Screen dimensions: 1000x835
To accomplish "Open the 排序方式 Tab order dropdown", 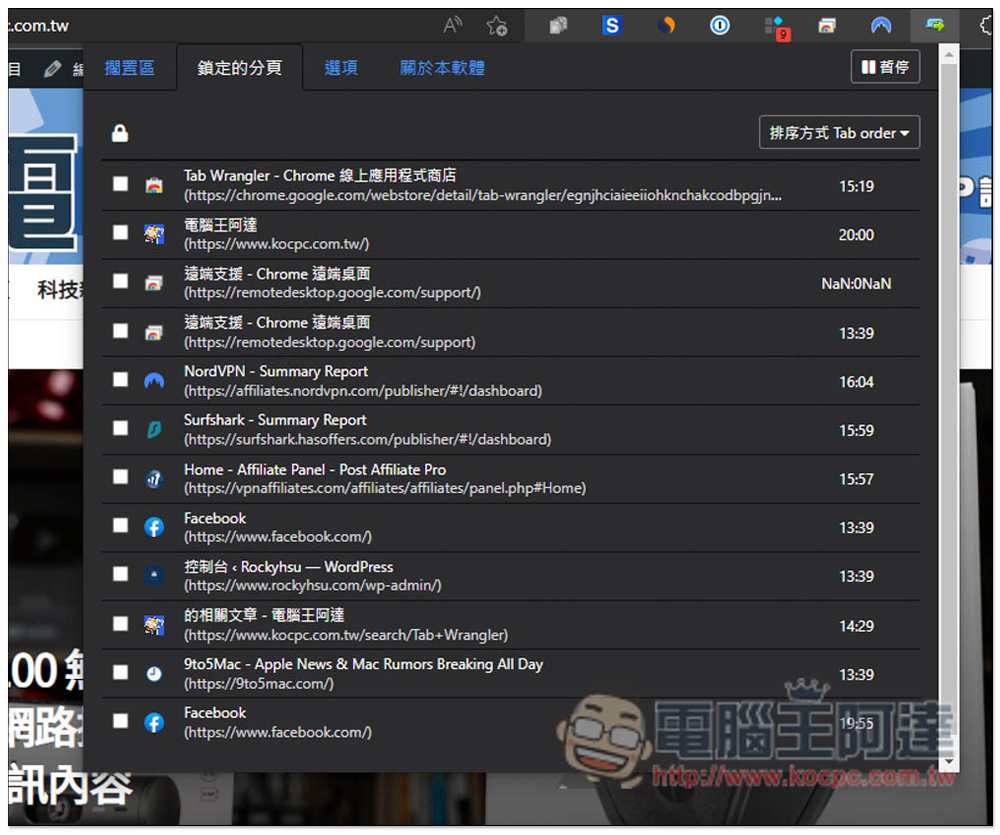I will coord(839,133).
